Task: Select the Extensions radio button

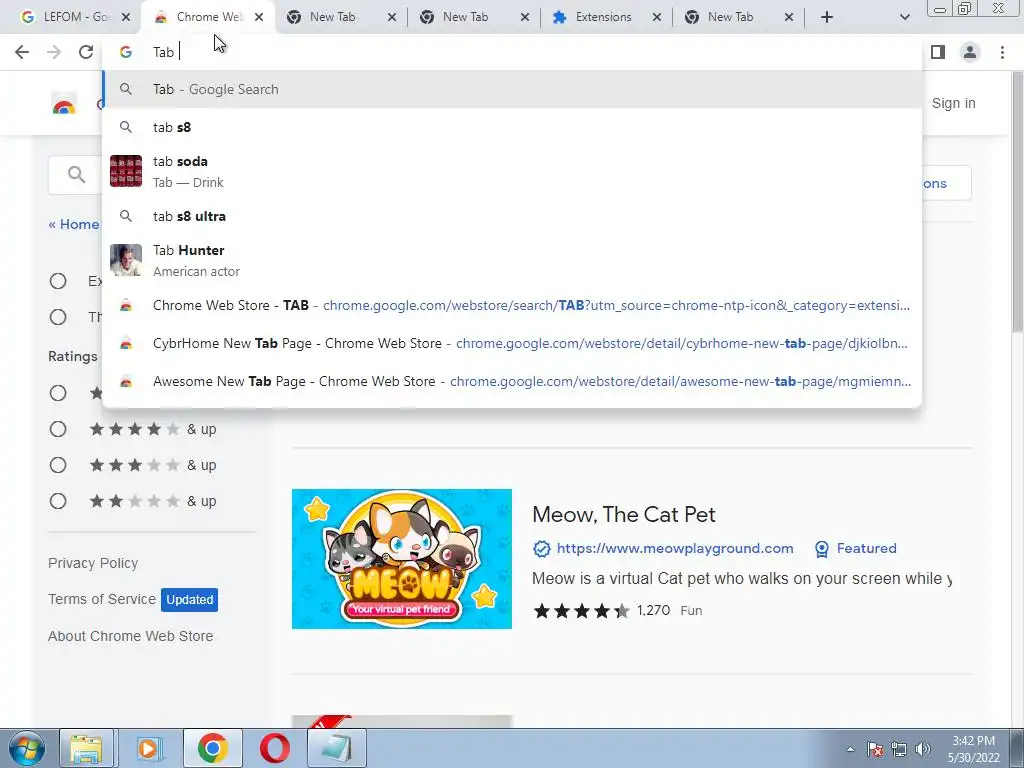Action: tap(58, 281)
